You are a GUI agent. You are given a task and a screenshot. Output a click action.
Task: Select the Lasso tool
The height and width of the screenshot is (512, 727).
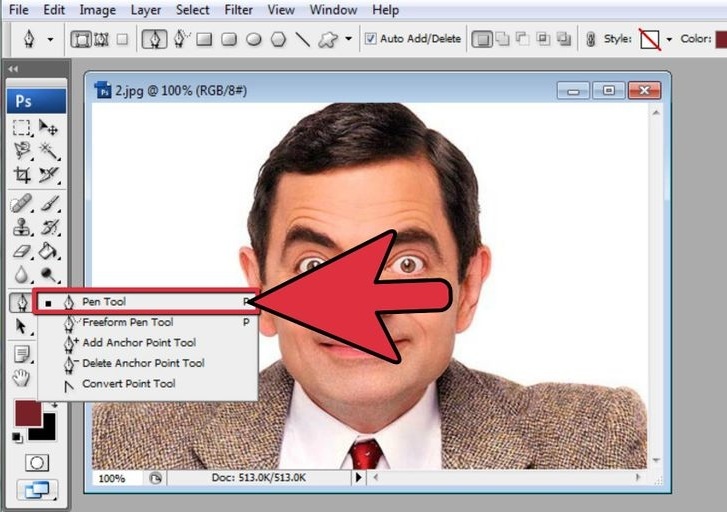click(x=21, y=150)
